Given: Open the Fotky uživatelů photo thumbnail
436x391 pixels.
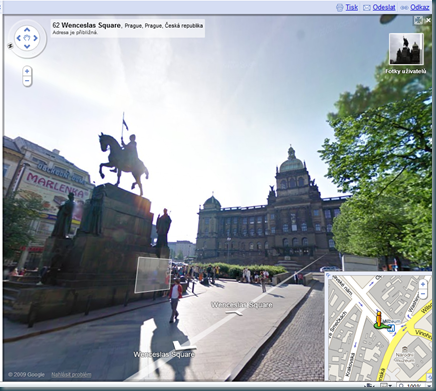Looking at the screenshot, I should pos(406,49).
